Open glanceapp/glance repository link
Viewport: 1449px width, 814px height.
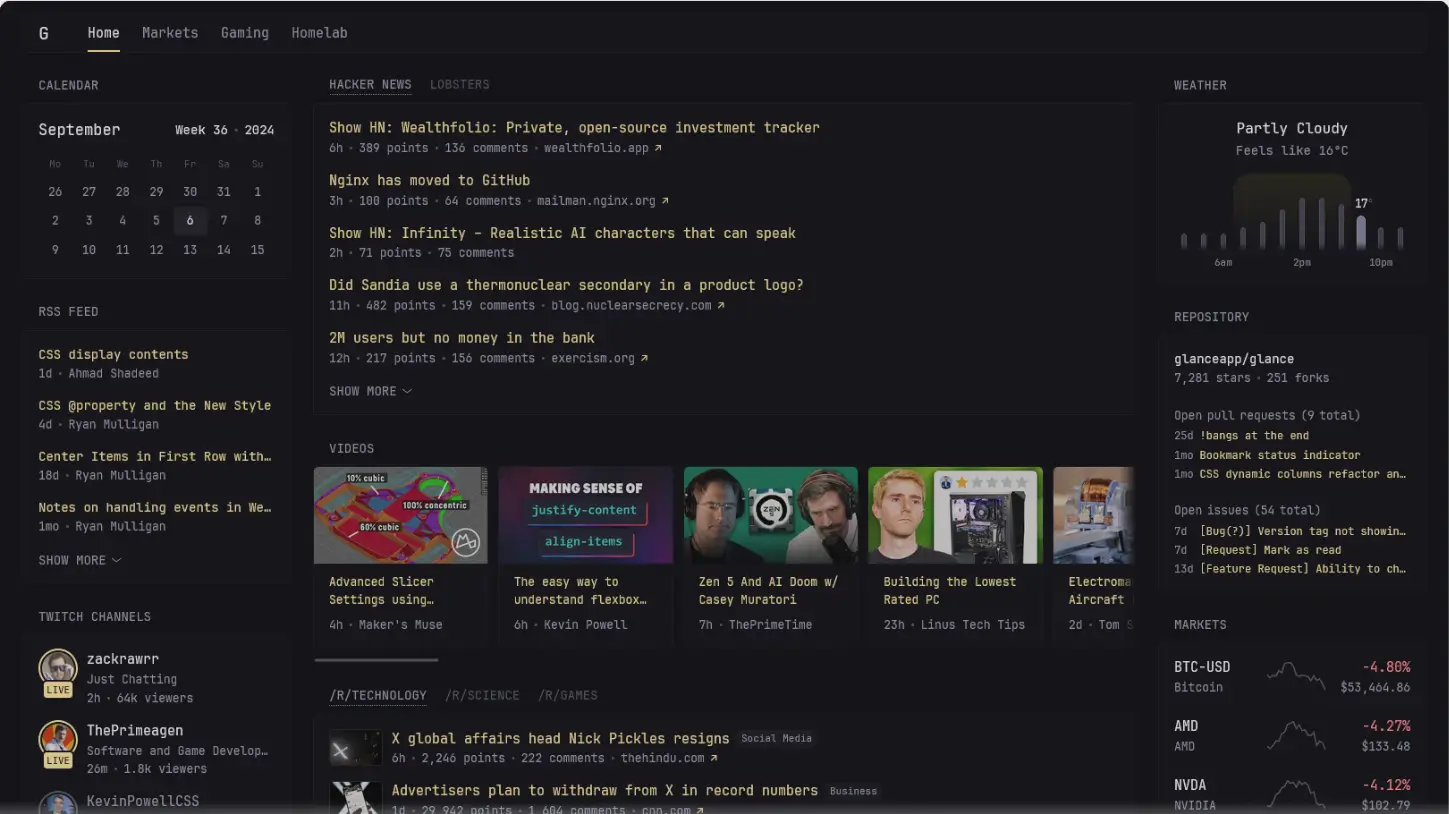(1234, 359)
